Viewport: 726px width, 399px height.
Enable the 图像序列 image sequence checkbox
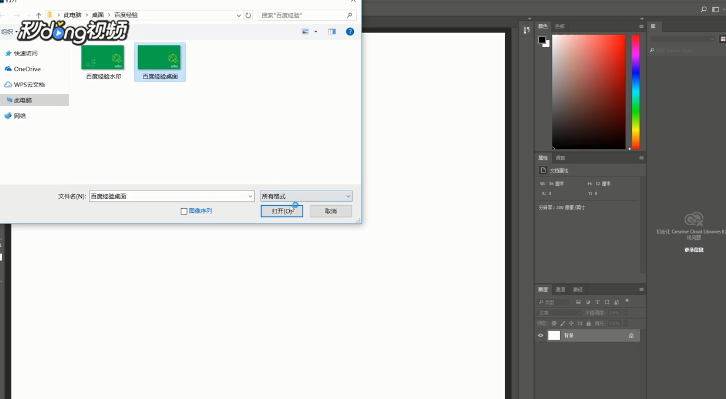pyautogui.click(x=184, y=211)
